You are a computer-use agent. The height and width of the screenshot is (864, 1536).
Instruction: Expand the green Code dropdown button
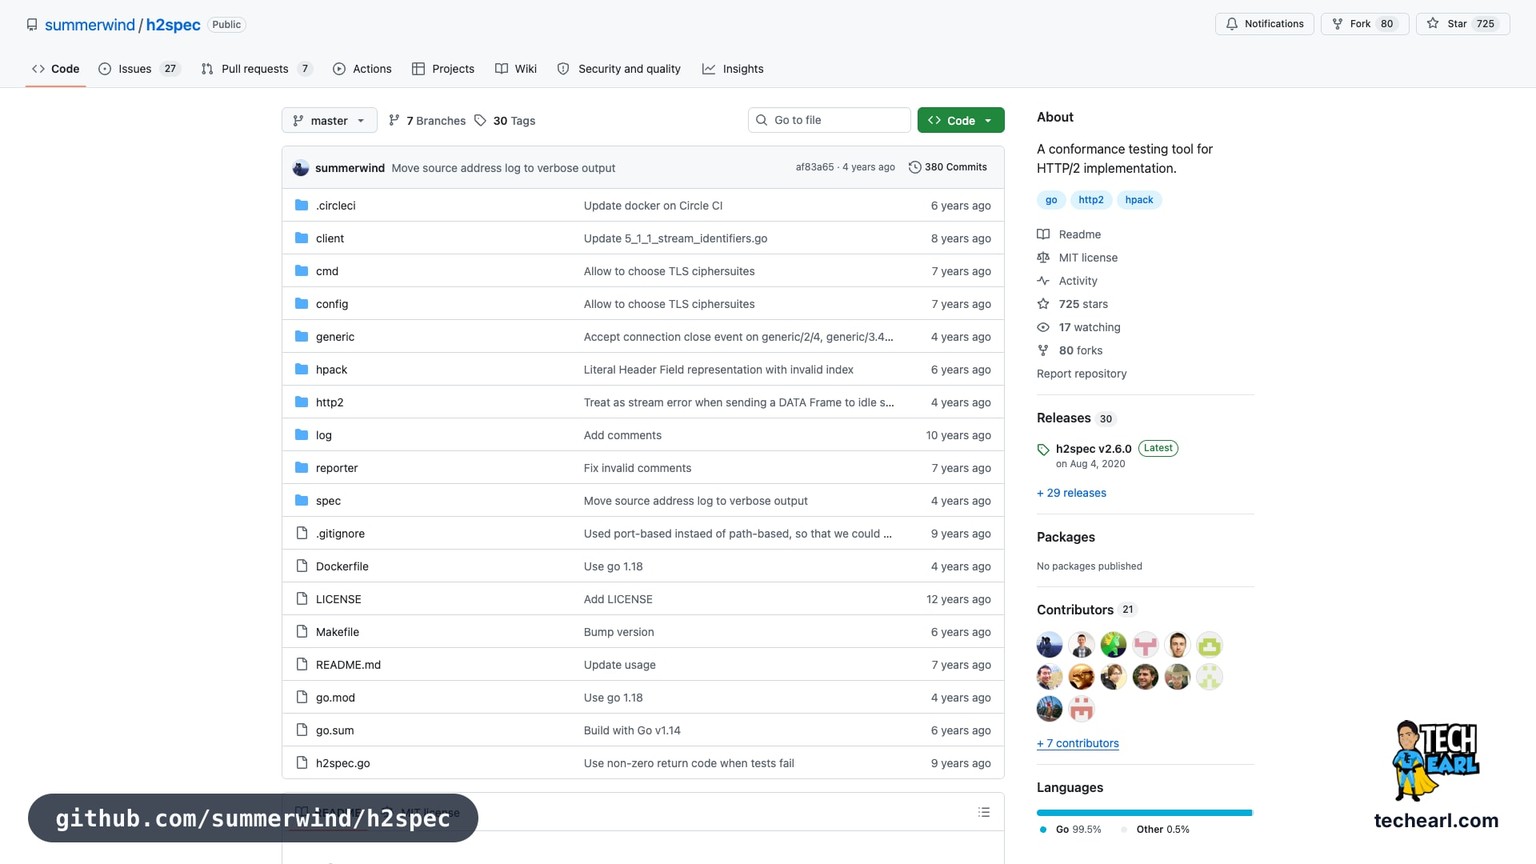tap(960, 120)
